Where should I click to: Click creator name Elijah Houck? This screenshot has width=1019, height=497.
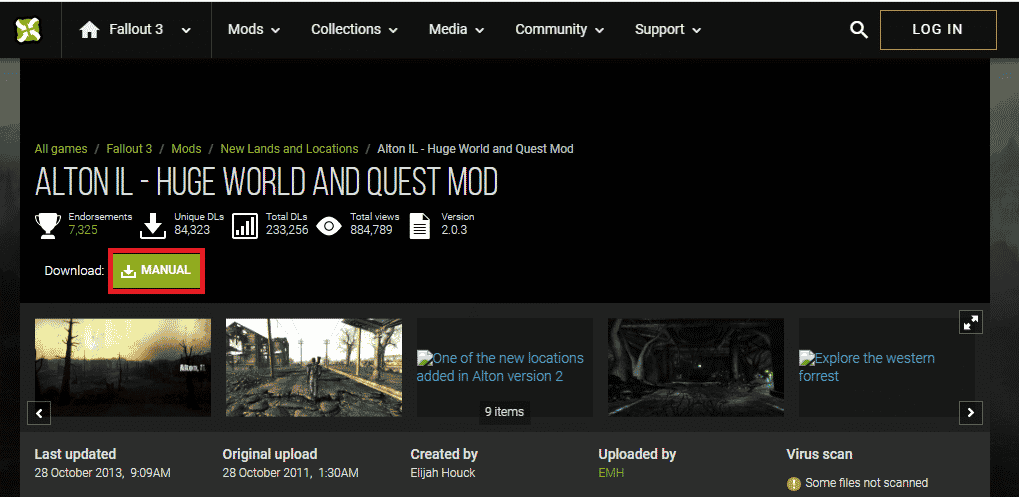443,473
